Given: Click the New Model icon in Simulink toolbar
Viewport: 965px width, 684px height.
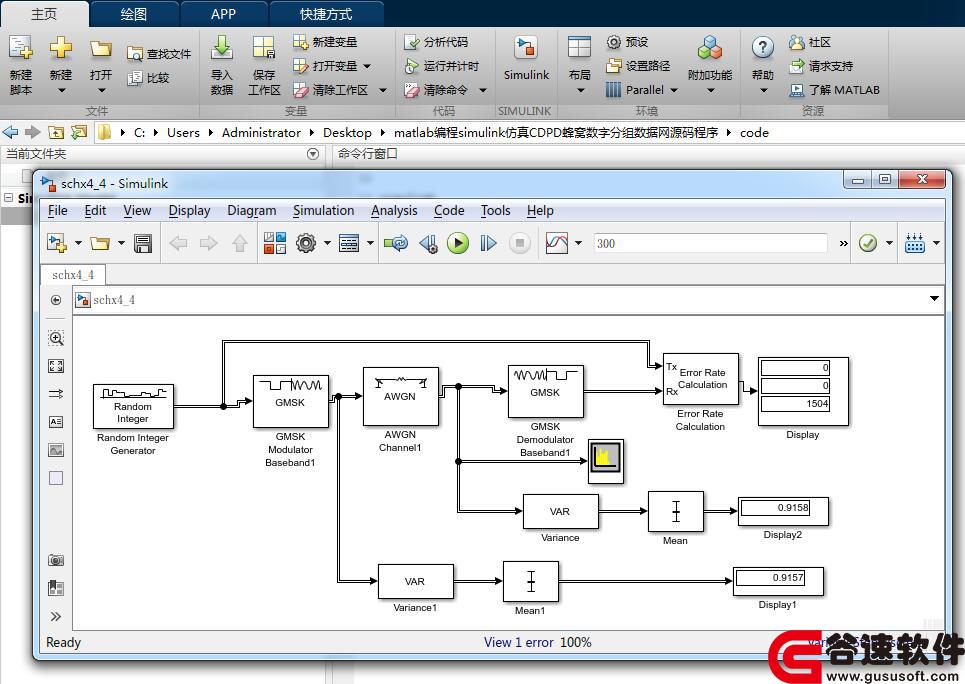Looking at the screenshot, I should (x=57, y=243).
